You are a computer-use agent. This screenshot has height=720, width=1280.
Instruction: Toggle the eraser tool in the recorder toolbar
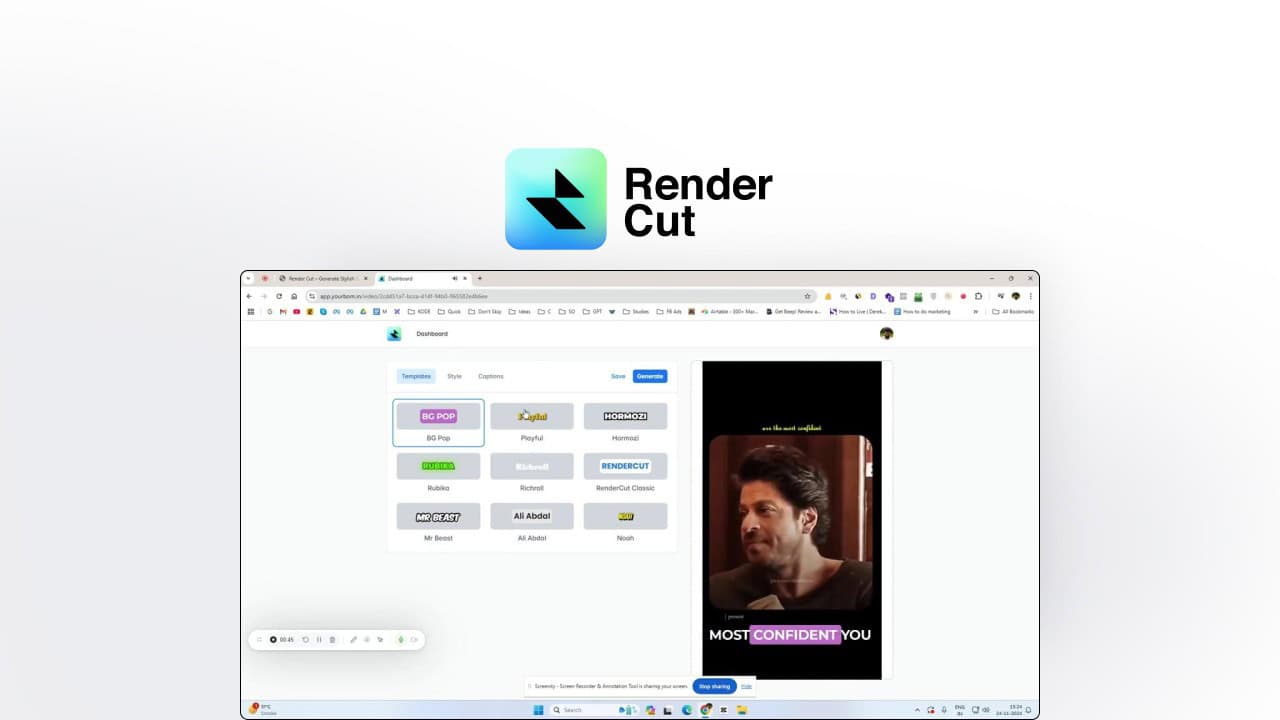click(x=367, y=640)
